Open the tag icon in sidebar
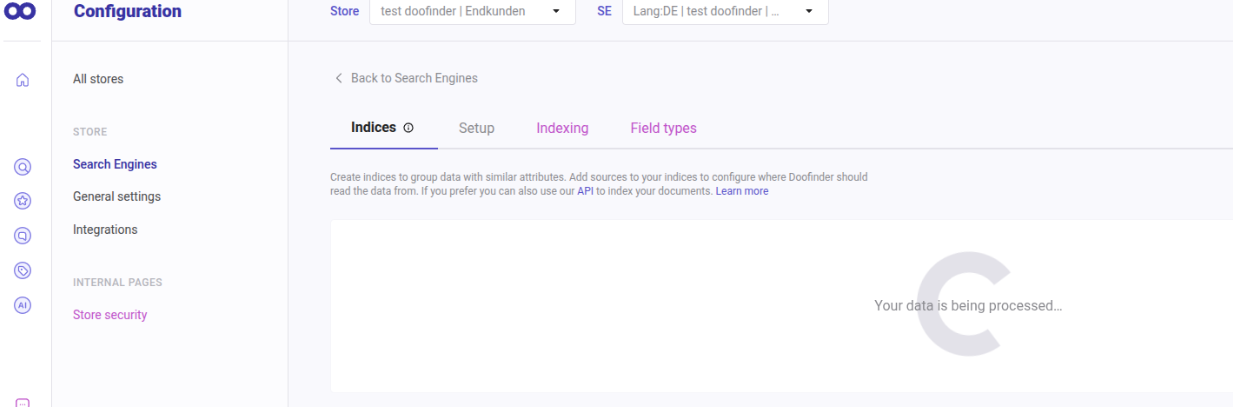This screenshot has height=407, width=1233. (x=21, y=270)
